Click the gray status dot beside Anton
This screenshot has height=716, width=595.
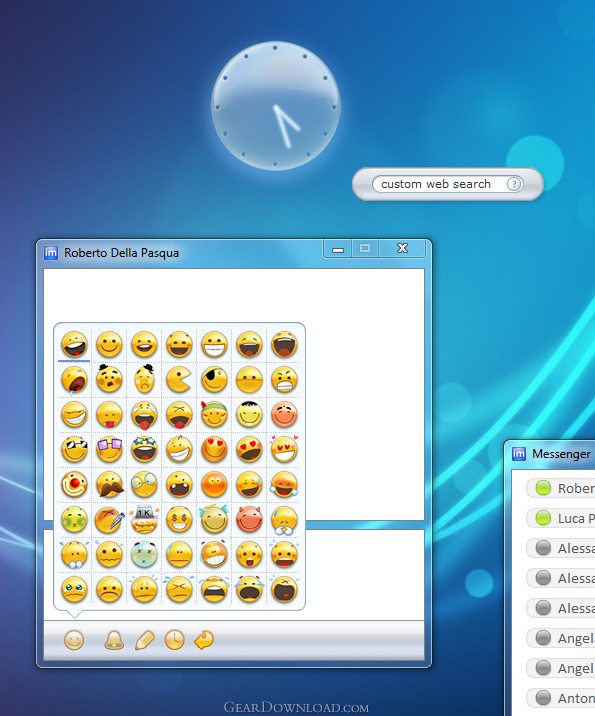[x=543, y=698]
